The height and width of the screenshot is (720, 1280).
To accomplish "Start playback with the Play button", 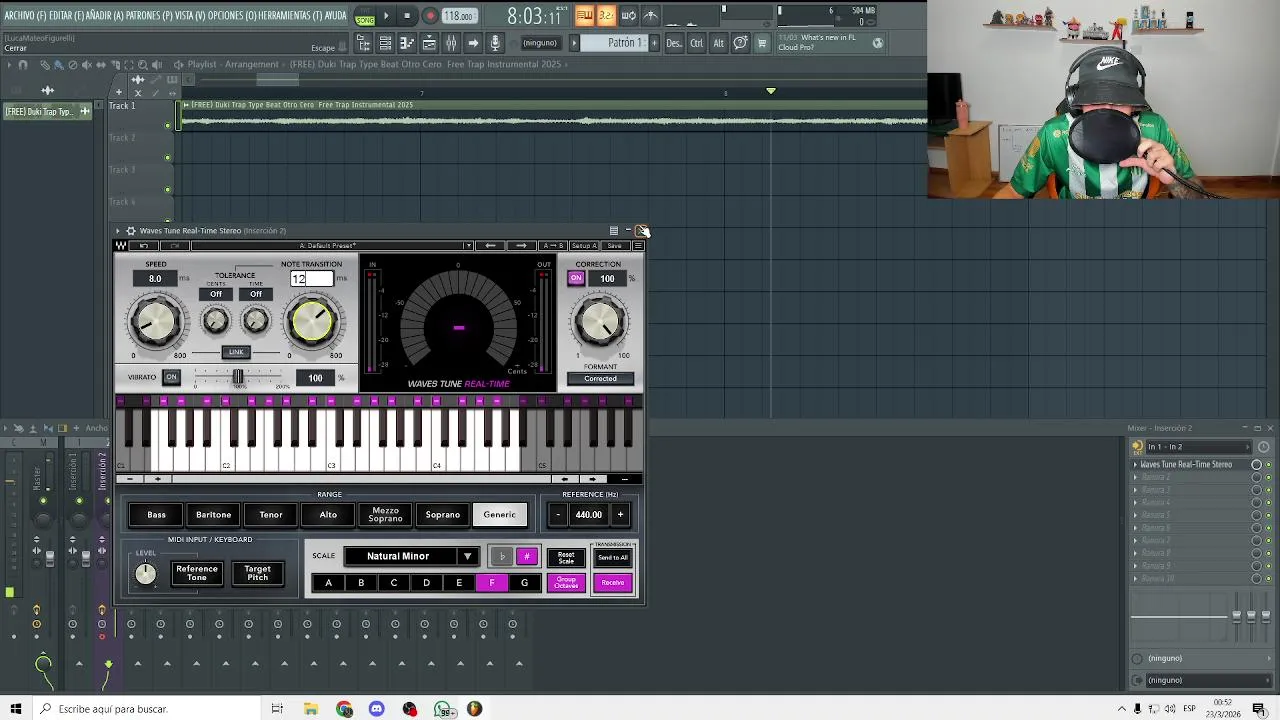I will (386, 16).
